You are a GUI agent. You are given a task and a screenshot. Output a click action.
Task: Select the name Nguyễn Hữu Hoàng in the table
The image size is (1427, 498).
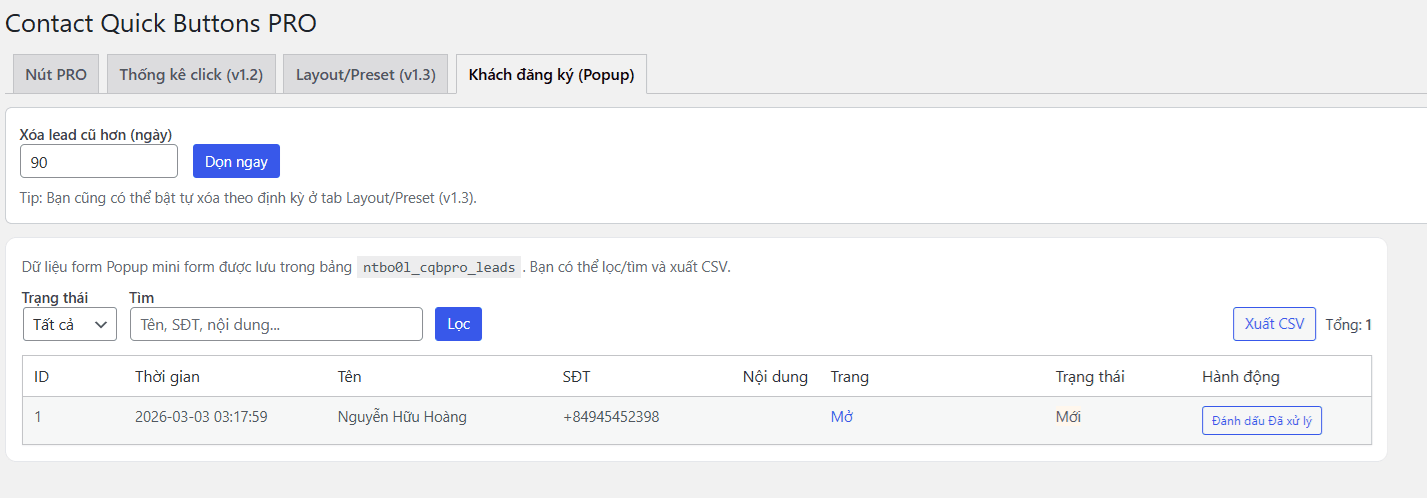pos(402,417)
